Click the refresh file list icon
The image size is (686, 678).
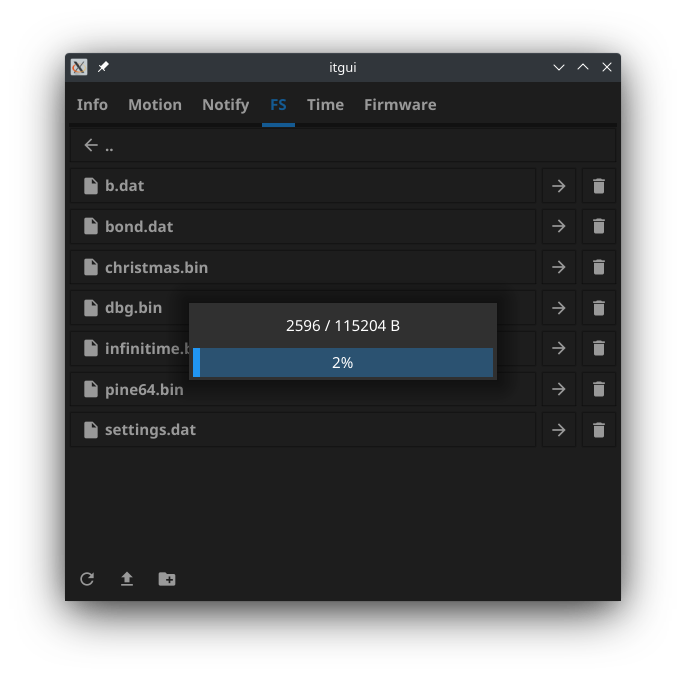point(87,579)
